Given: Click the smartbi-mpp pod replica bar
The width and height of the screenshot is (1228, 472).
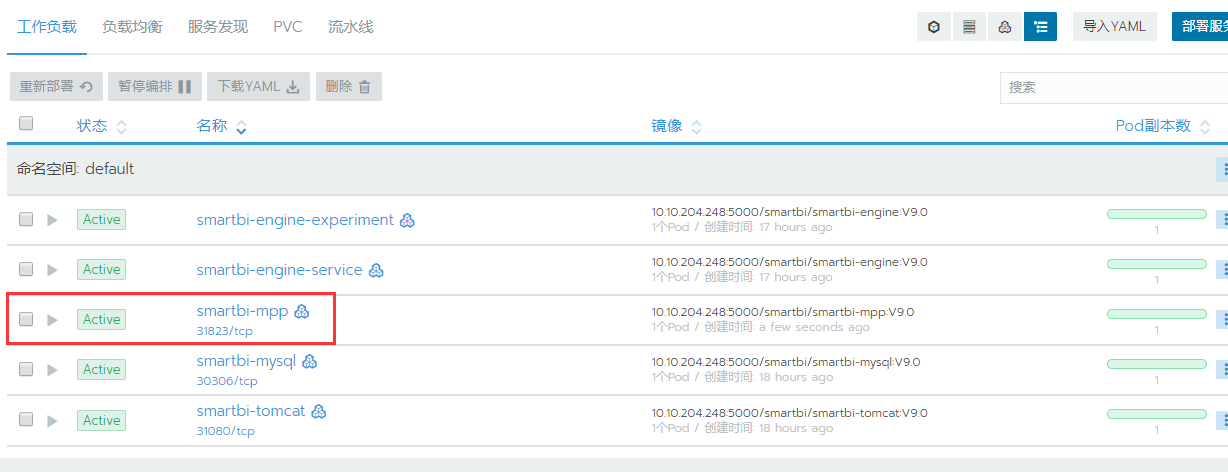Looking at the screenshot, I should pyautogui.click(x=1157, y=314).
